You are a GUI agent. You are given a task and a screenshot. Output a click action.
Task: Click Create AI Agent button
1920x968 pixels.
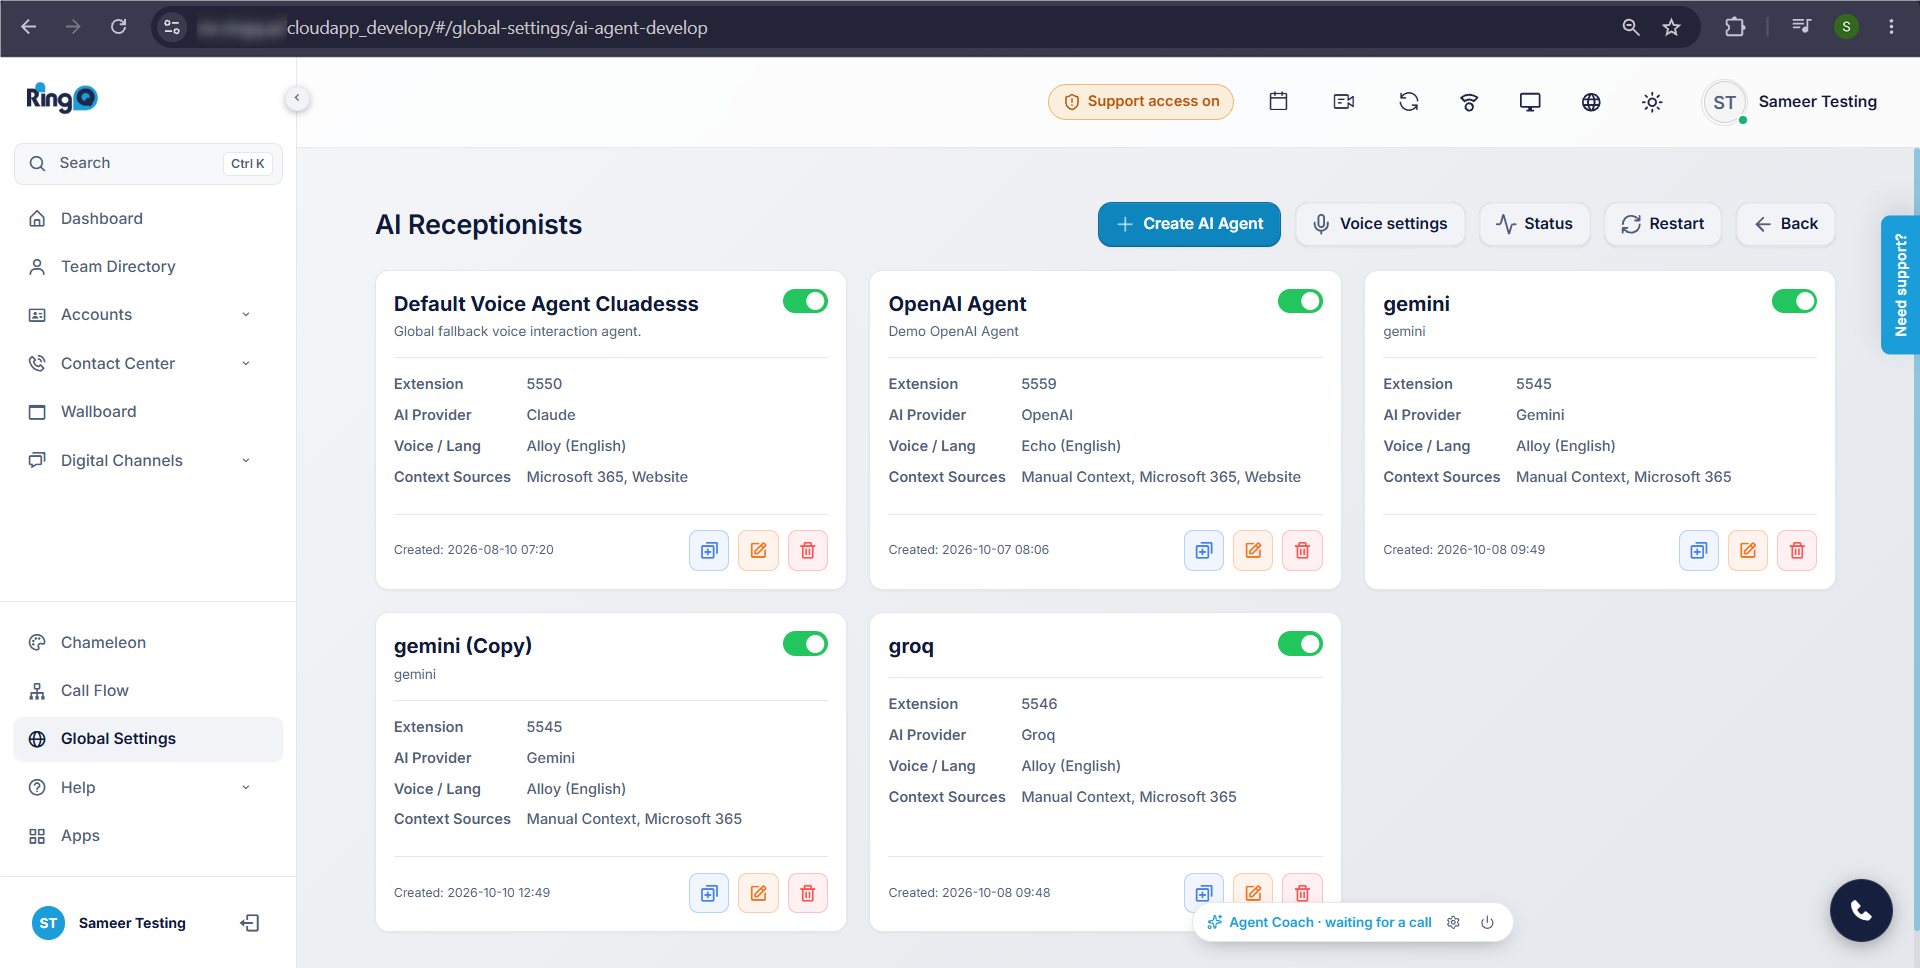coord(1189,224)
